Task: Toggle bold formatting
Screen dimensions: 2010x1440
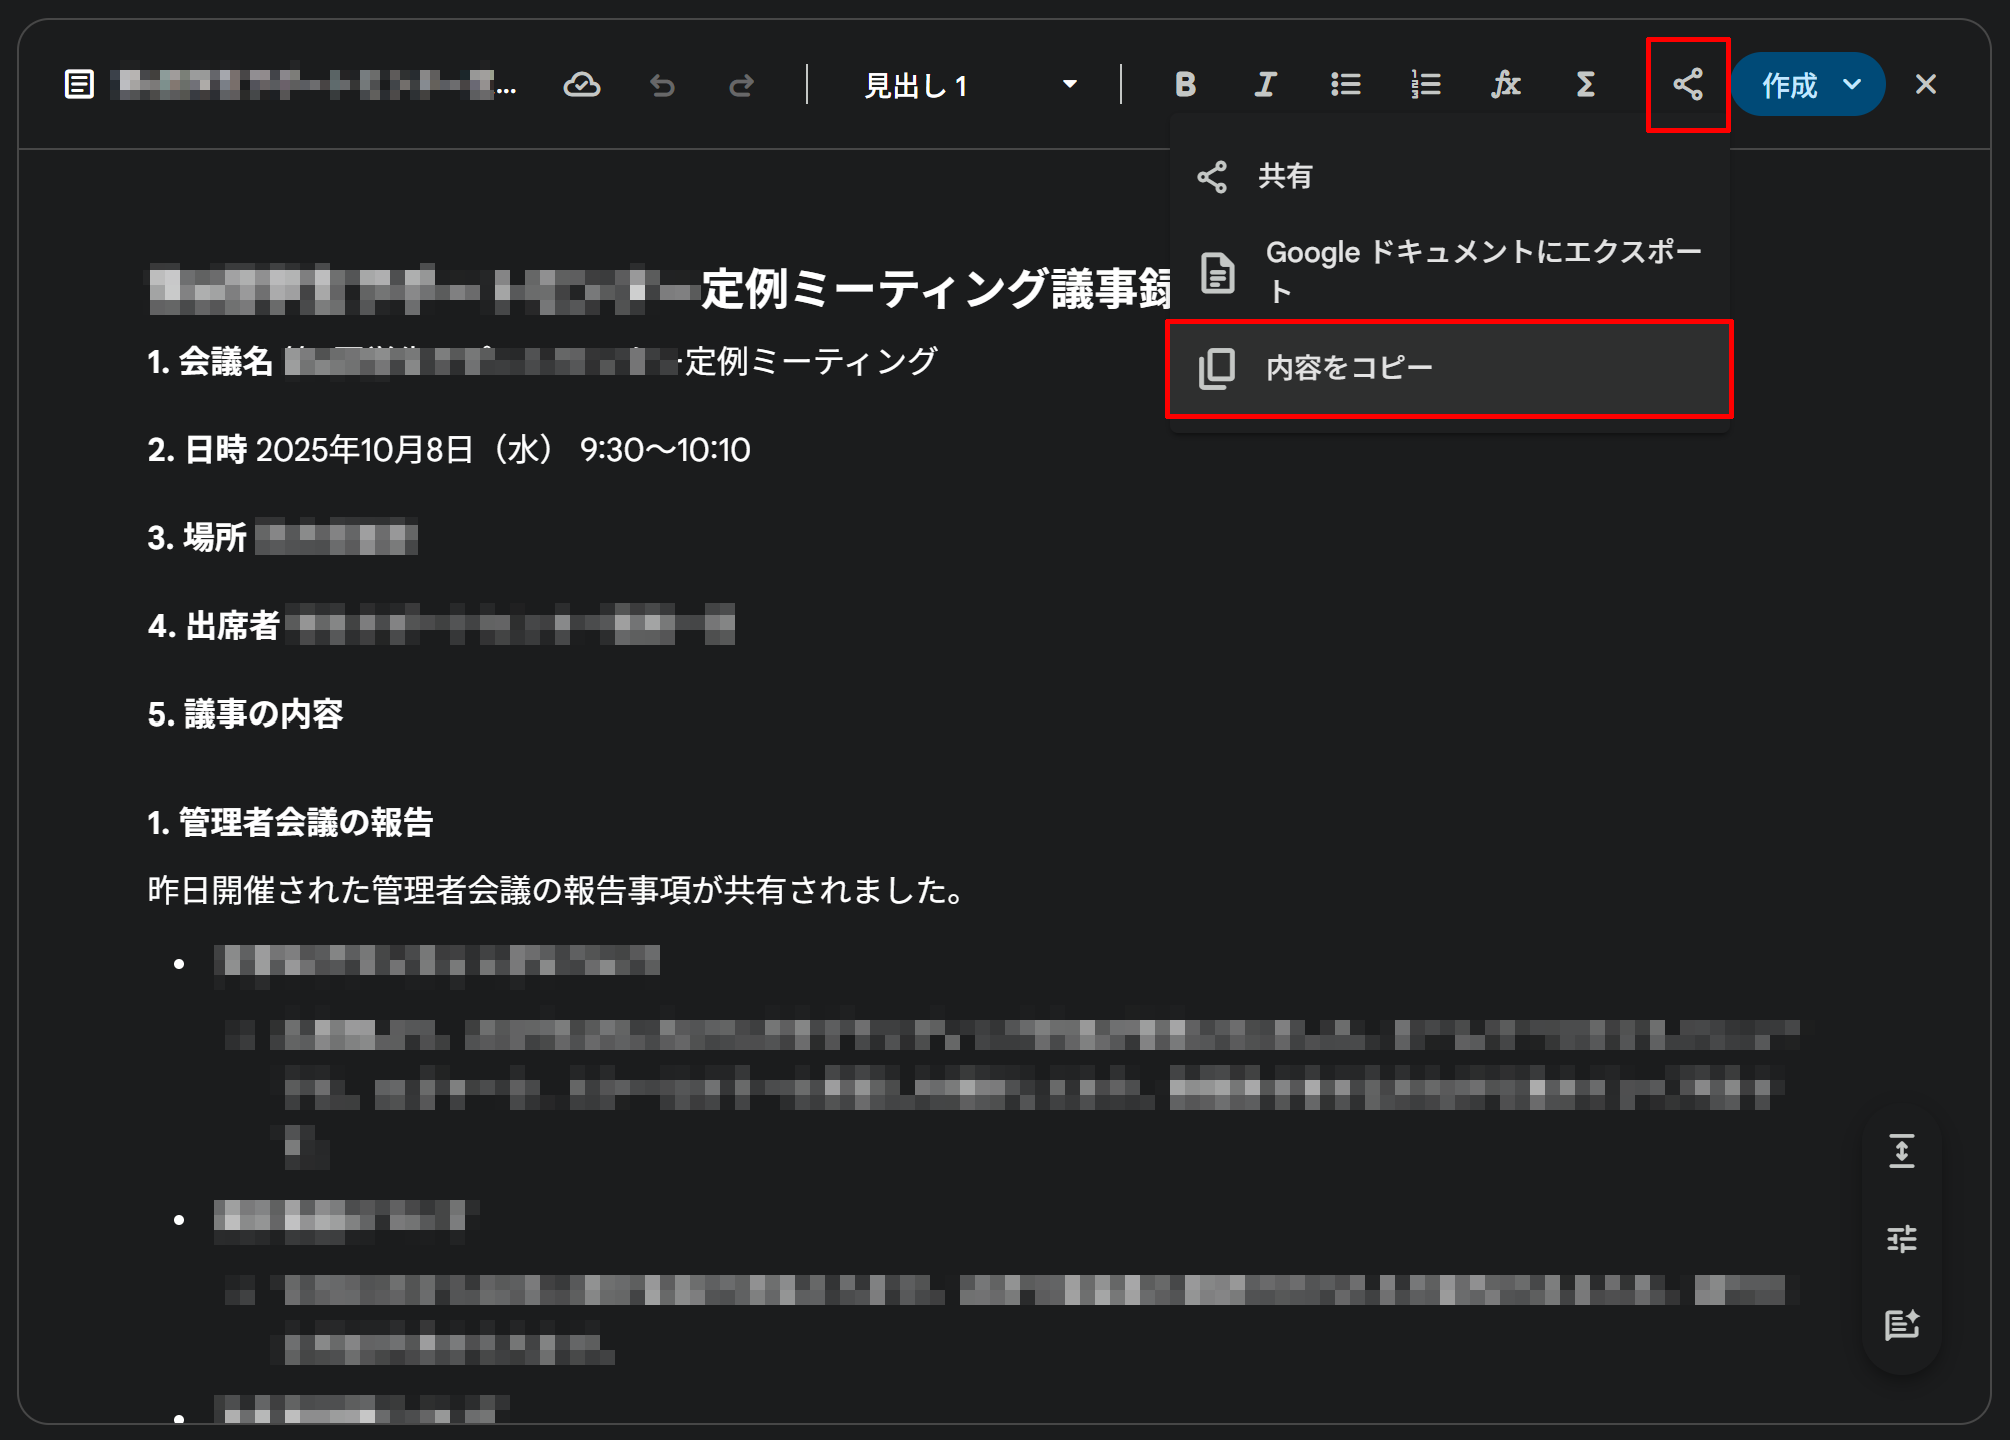Action: (1186, 85)
